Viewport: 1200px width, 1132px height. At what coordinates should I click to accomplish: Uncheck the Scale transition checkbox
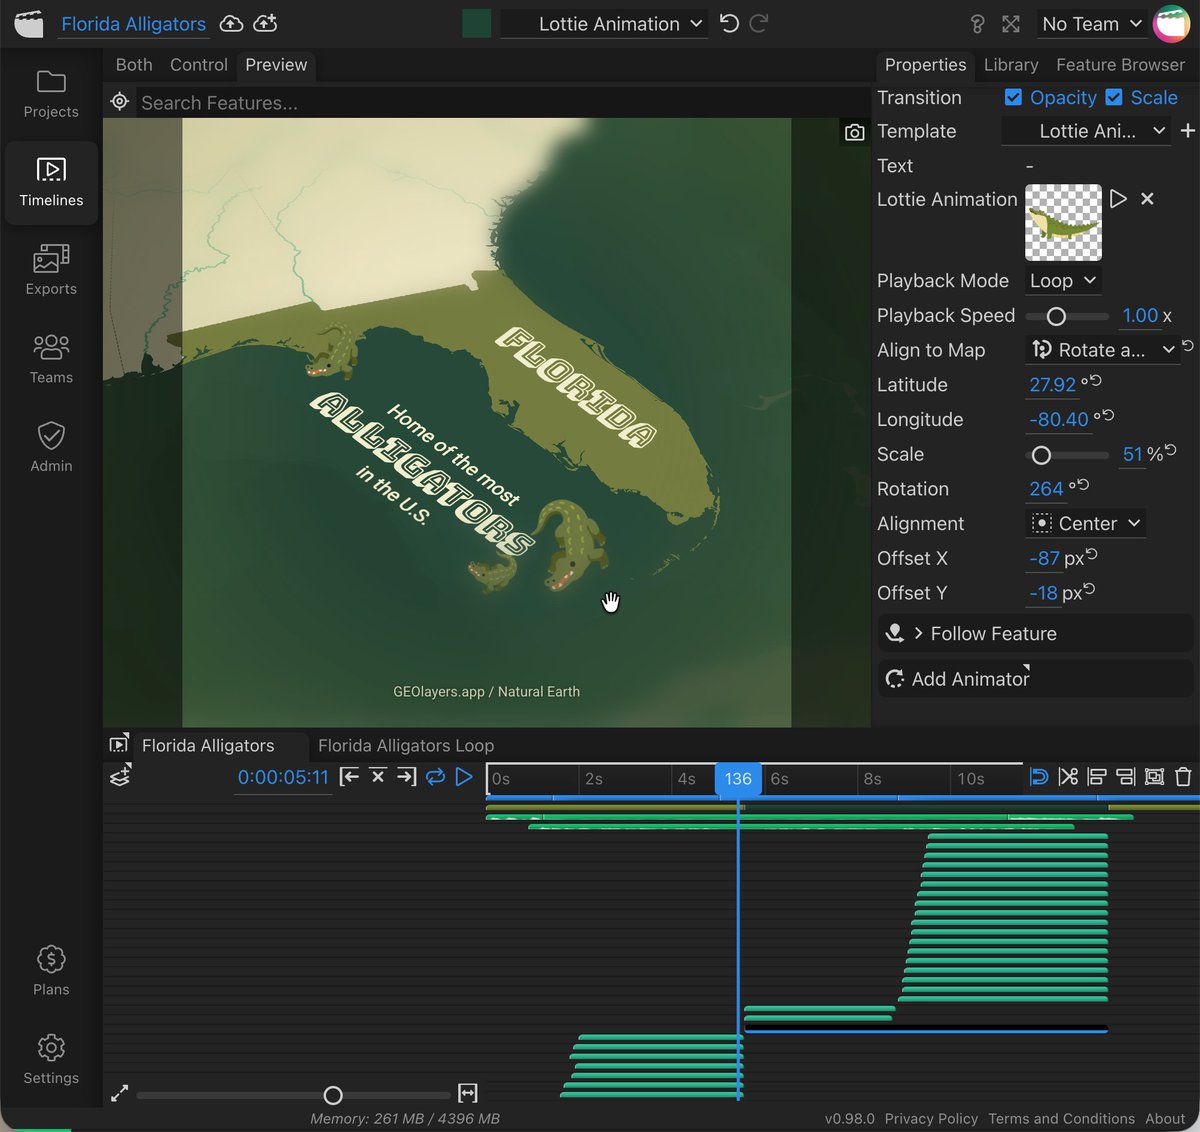(x=1114, y=97)
